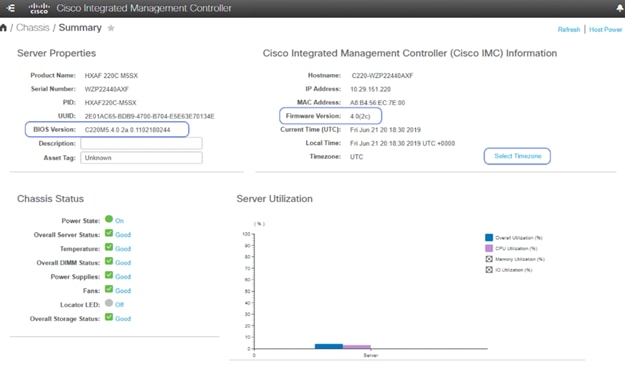Select the UUID value text
Screen dimensions: 625x376
149,116
